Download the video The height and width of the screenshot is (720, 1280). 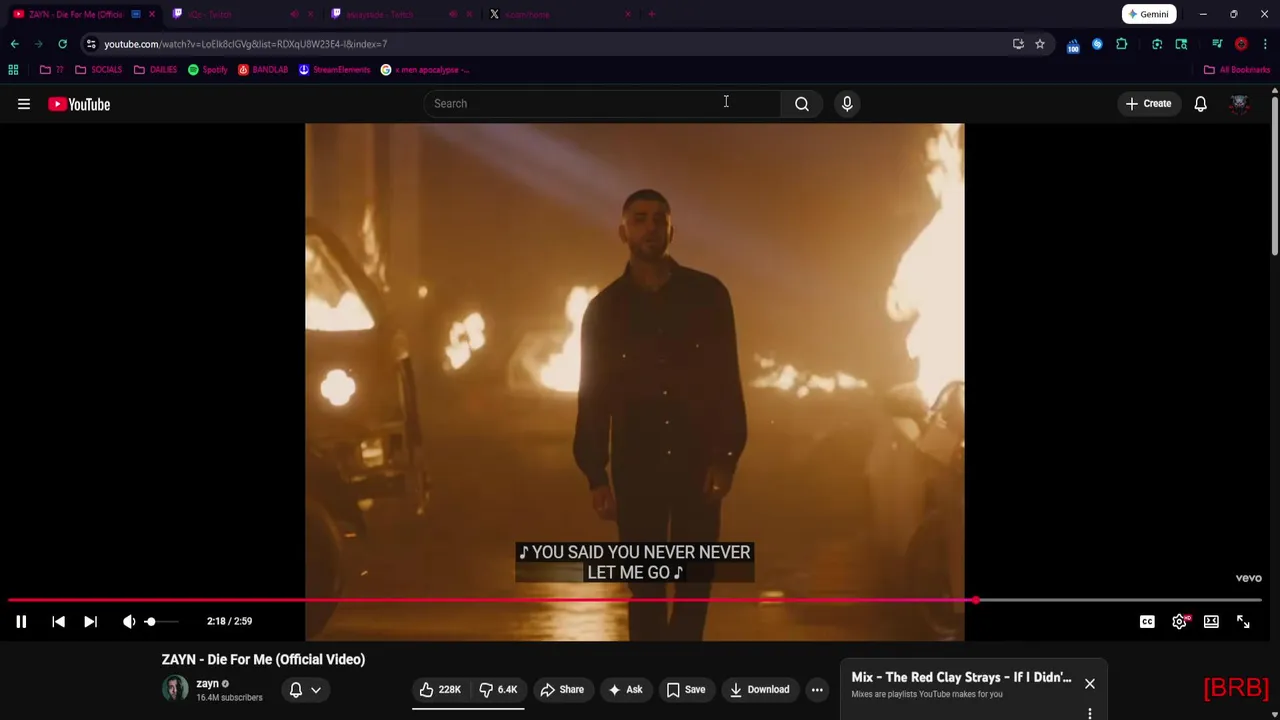click(759, 689)
